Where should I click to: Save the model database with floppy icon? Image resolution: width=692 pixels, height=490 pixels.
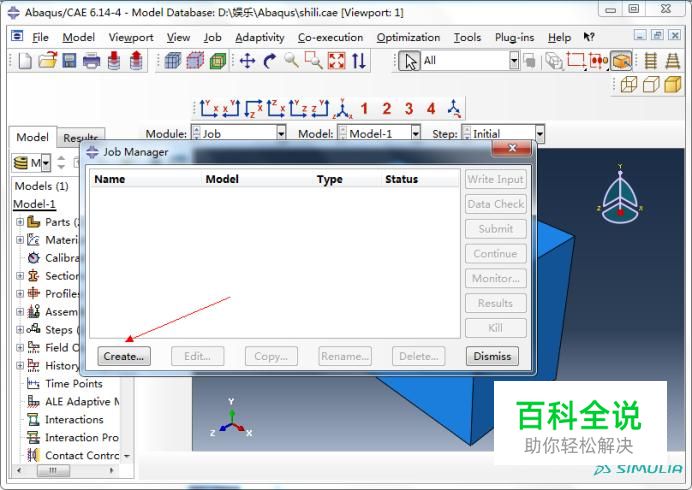click(69, 60)
